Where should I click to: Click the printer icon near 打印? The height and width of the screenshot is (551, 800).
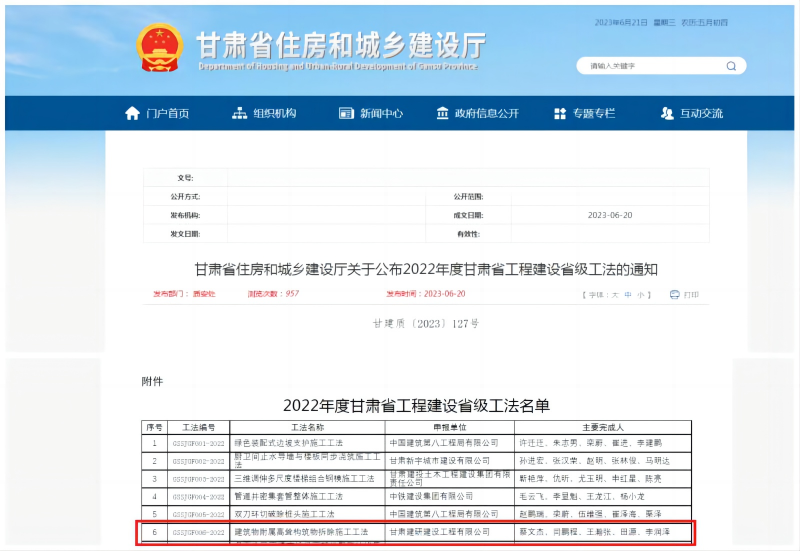[x=674, y=295]
